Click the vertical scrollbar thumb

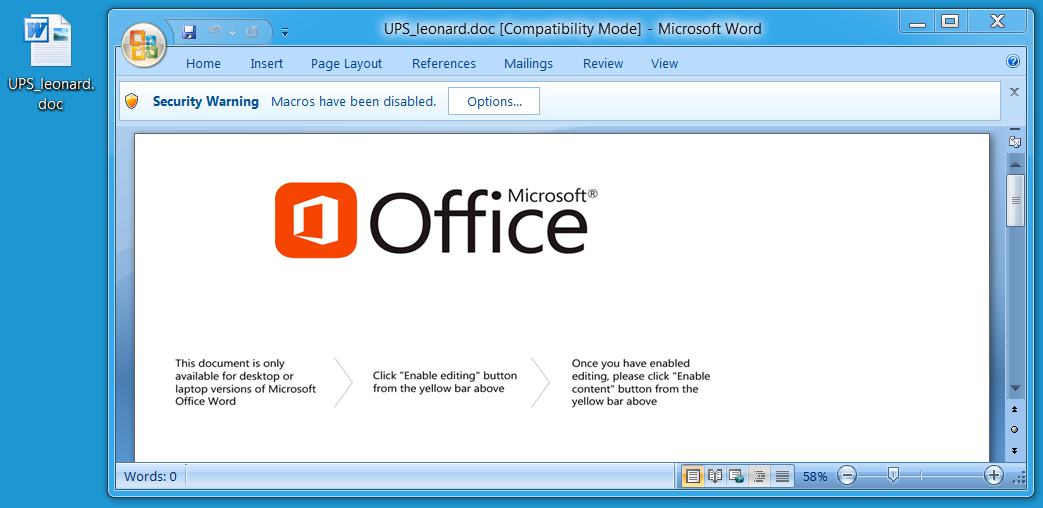[1014, 200]
